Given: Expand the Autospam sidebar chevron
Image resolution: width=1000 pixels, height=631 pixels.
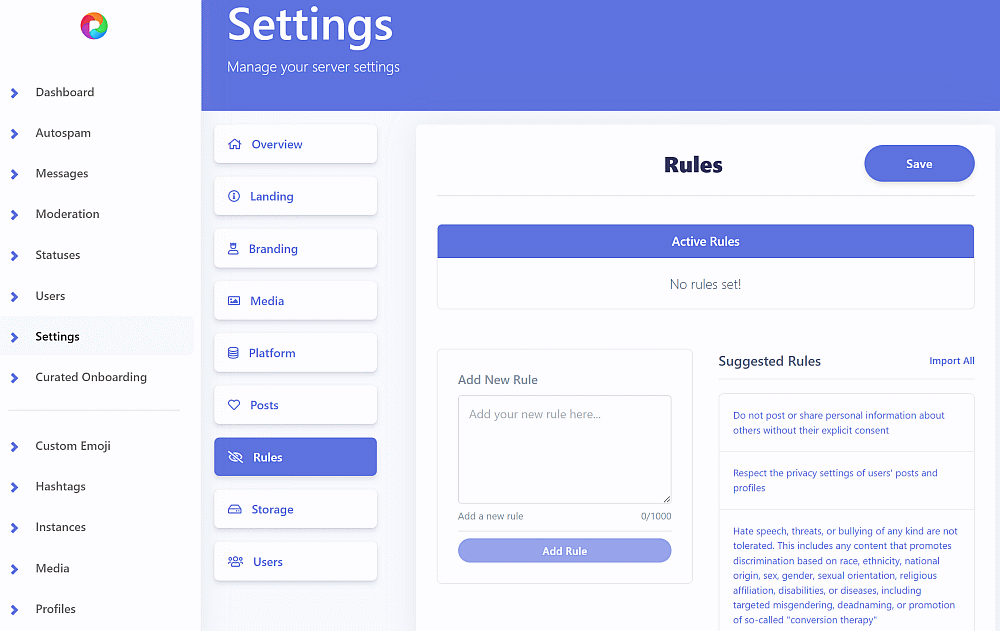Looking at the screenshot, I should 14,133.
